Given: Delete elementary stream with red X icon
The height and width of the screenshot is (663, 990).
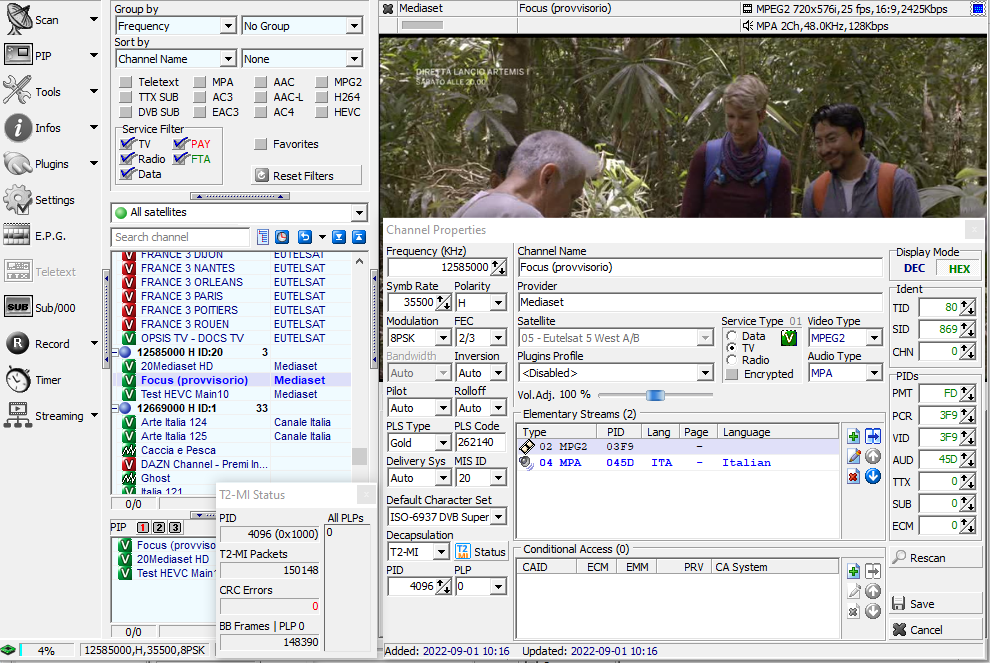Looking at the screenshot, I should coord(854,476).
